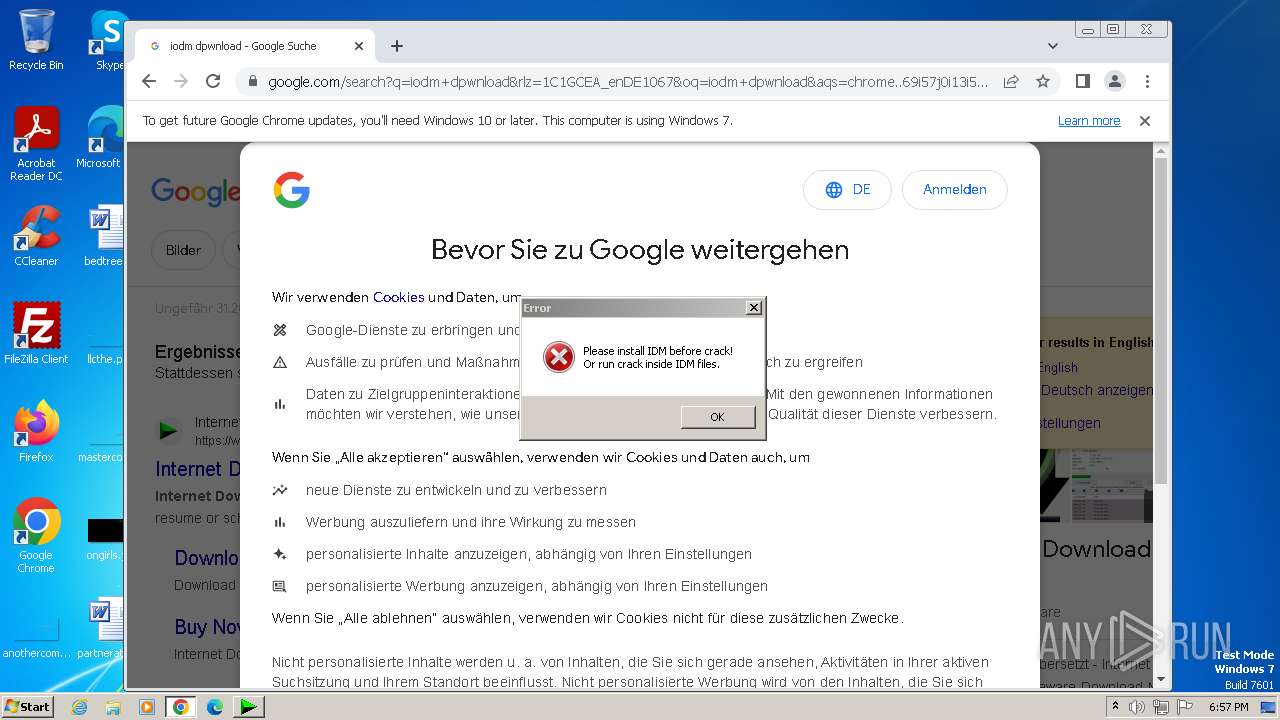Click the Anmelden button
1280x720 pixels.
(954, 190)
